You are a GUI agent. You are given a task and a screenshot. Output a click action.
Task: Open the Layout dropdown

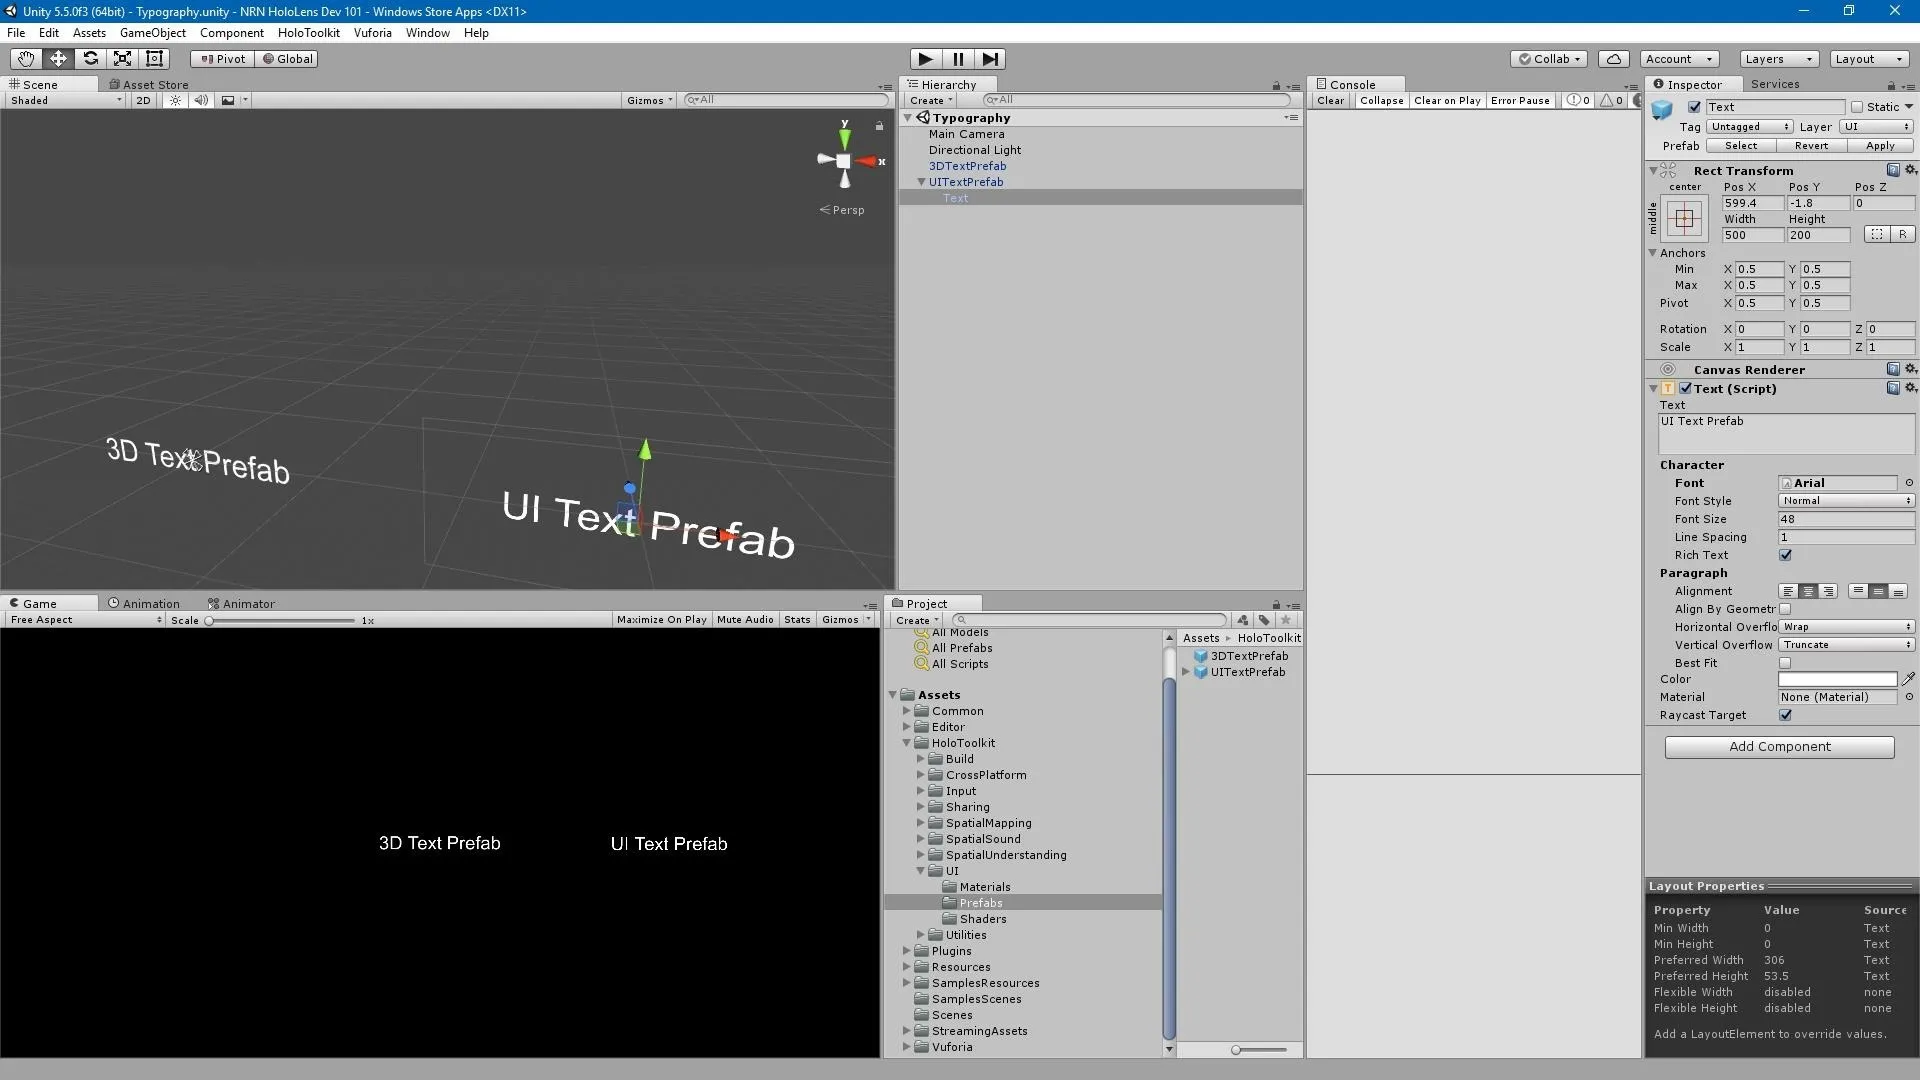coord(1868,59)
